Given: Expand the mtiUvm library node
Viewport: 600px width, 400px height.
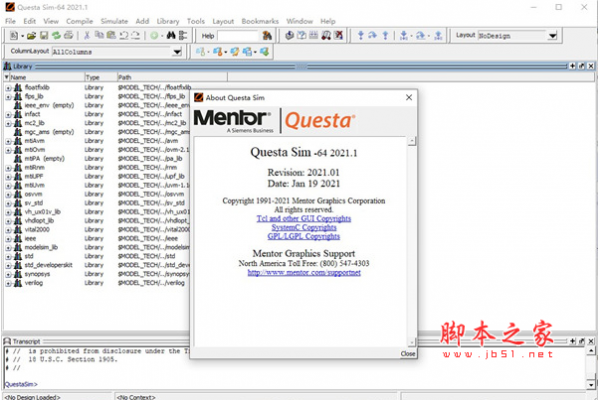Looking at the screenshot, I should coord(8,186).
